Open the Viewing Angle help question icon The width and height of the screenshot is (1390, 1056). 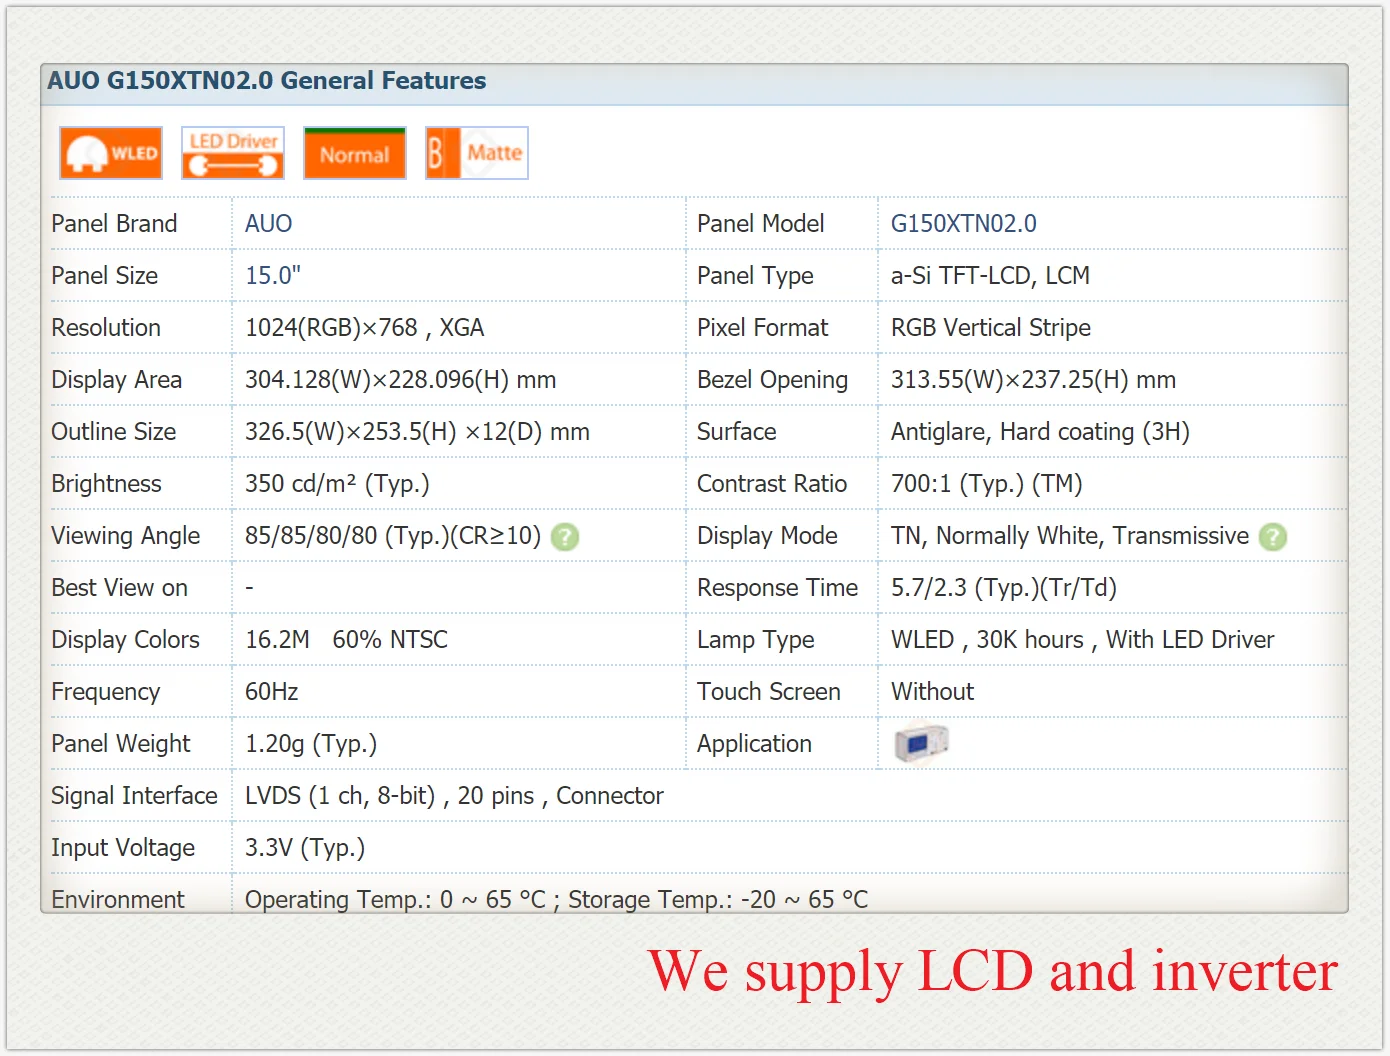tap(565, 537)
